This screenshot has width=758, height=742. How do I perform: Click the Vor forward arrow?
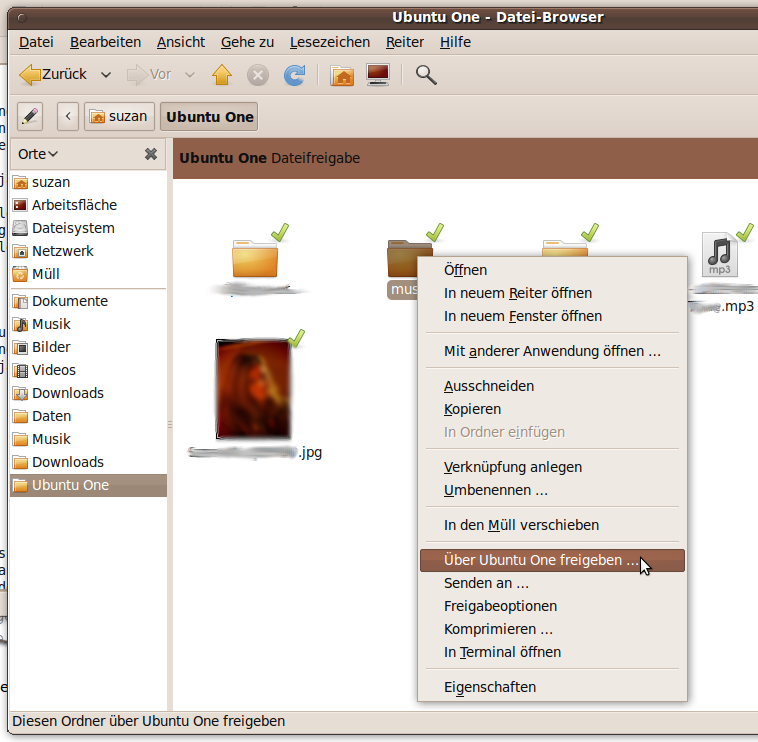point(148,74)
